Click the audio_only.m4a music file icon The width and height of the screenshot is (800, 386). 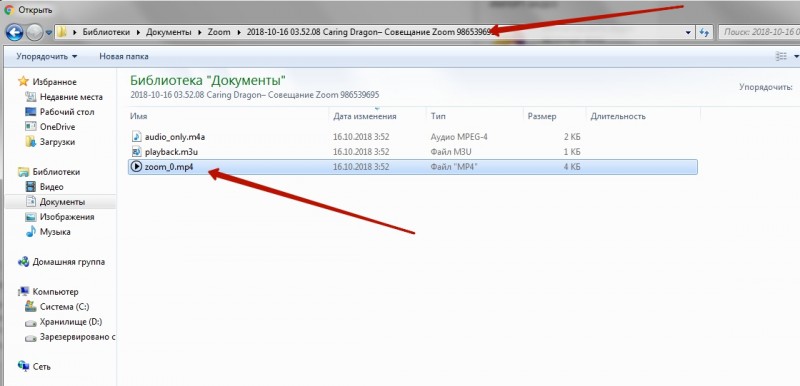click(136, 137)
